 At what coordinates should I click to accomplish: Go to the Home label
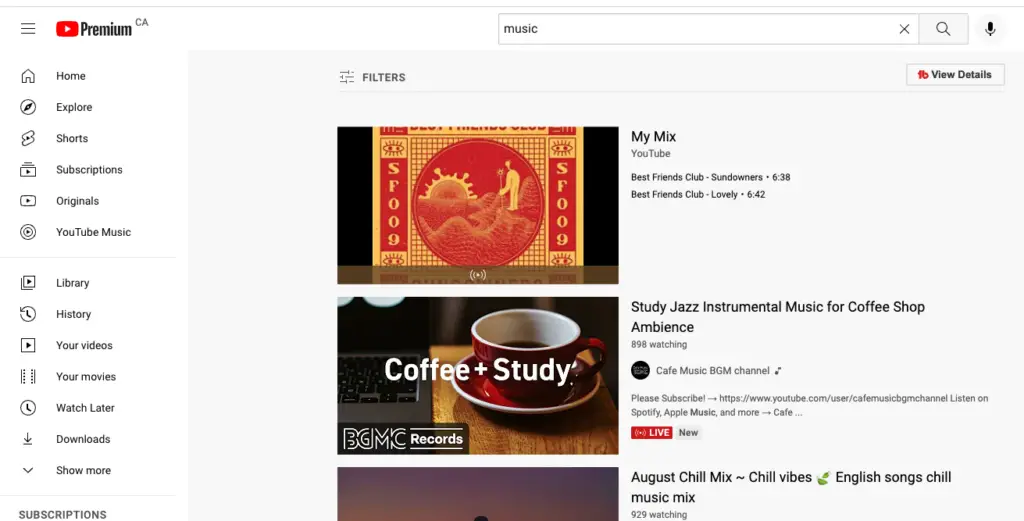[71, 76]
